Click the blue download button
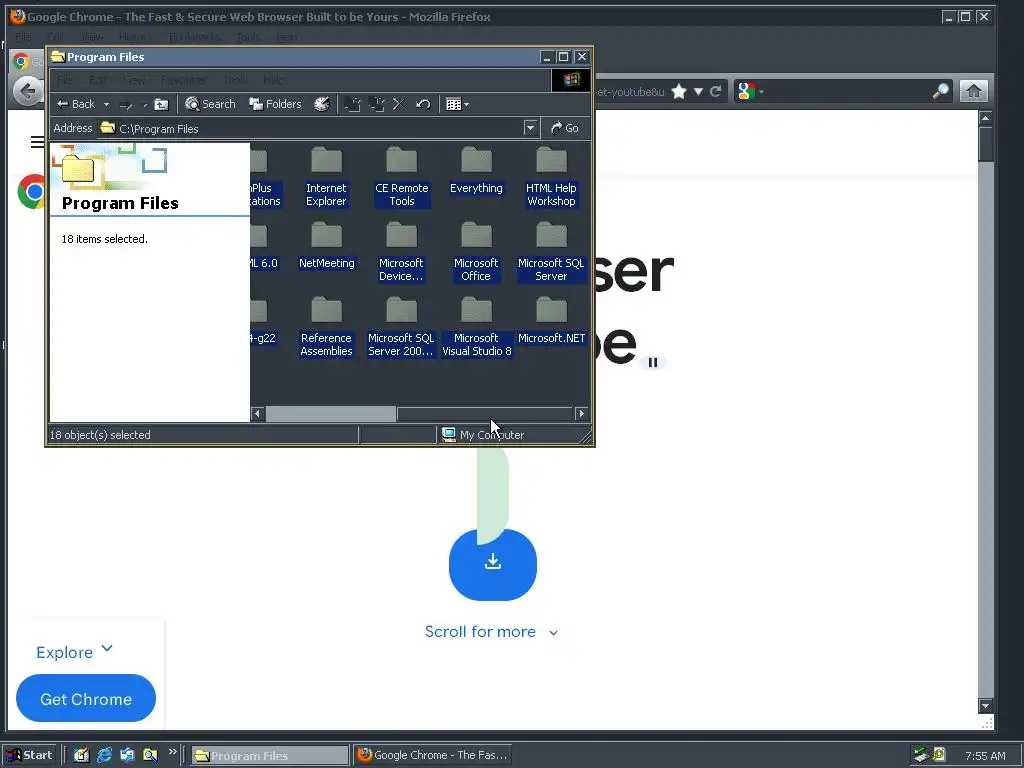 point(493,564)
